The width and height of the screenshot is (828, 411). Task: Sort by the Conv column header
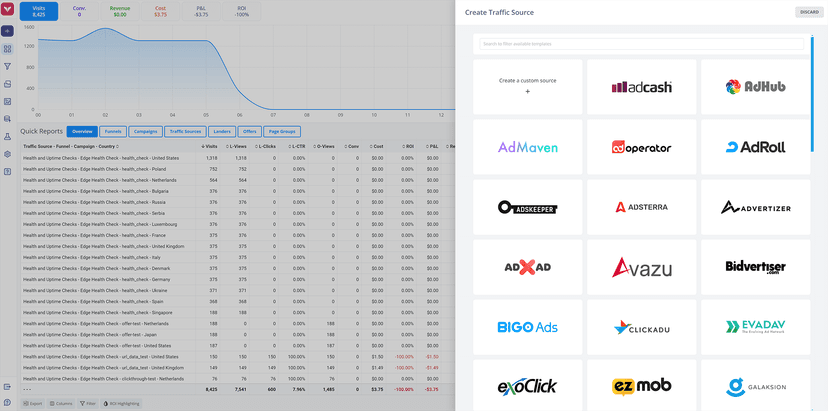pyautogui.click(x=351, y=146)
